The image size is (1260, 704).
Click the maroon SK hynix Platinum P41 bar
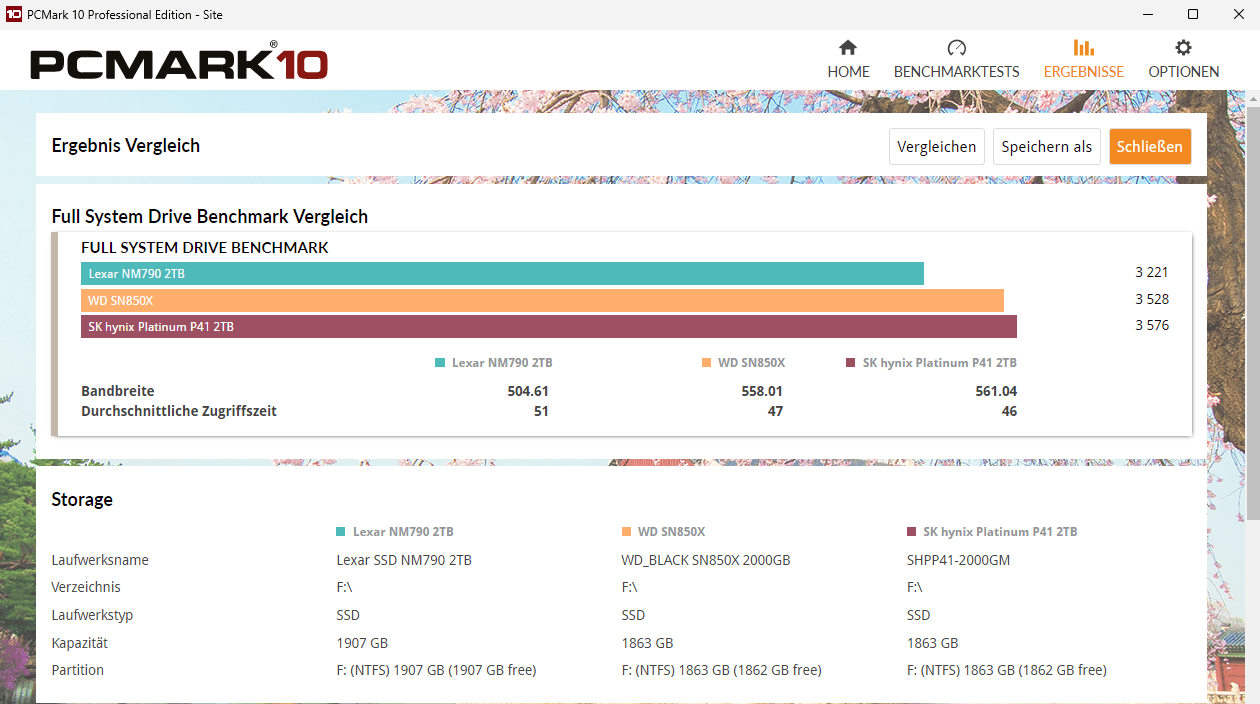pos(549,327)
